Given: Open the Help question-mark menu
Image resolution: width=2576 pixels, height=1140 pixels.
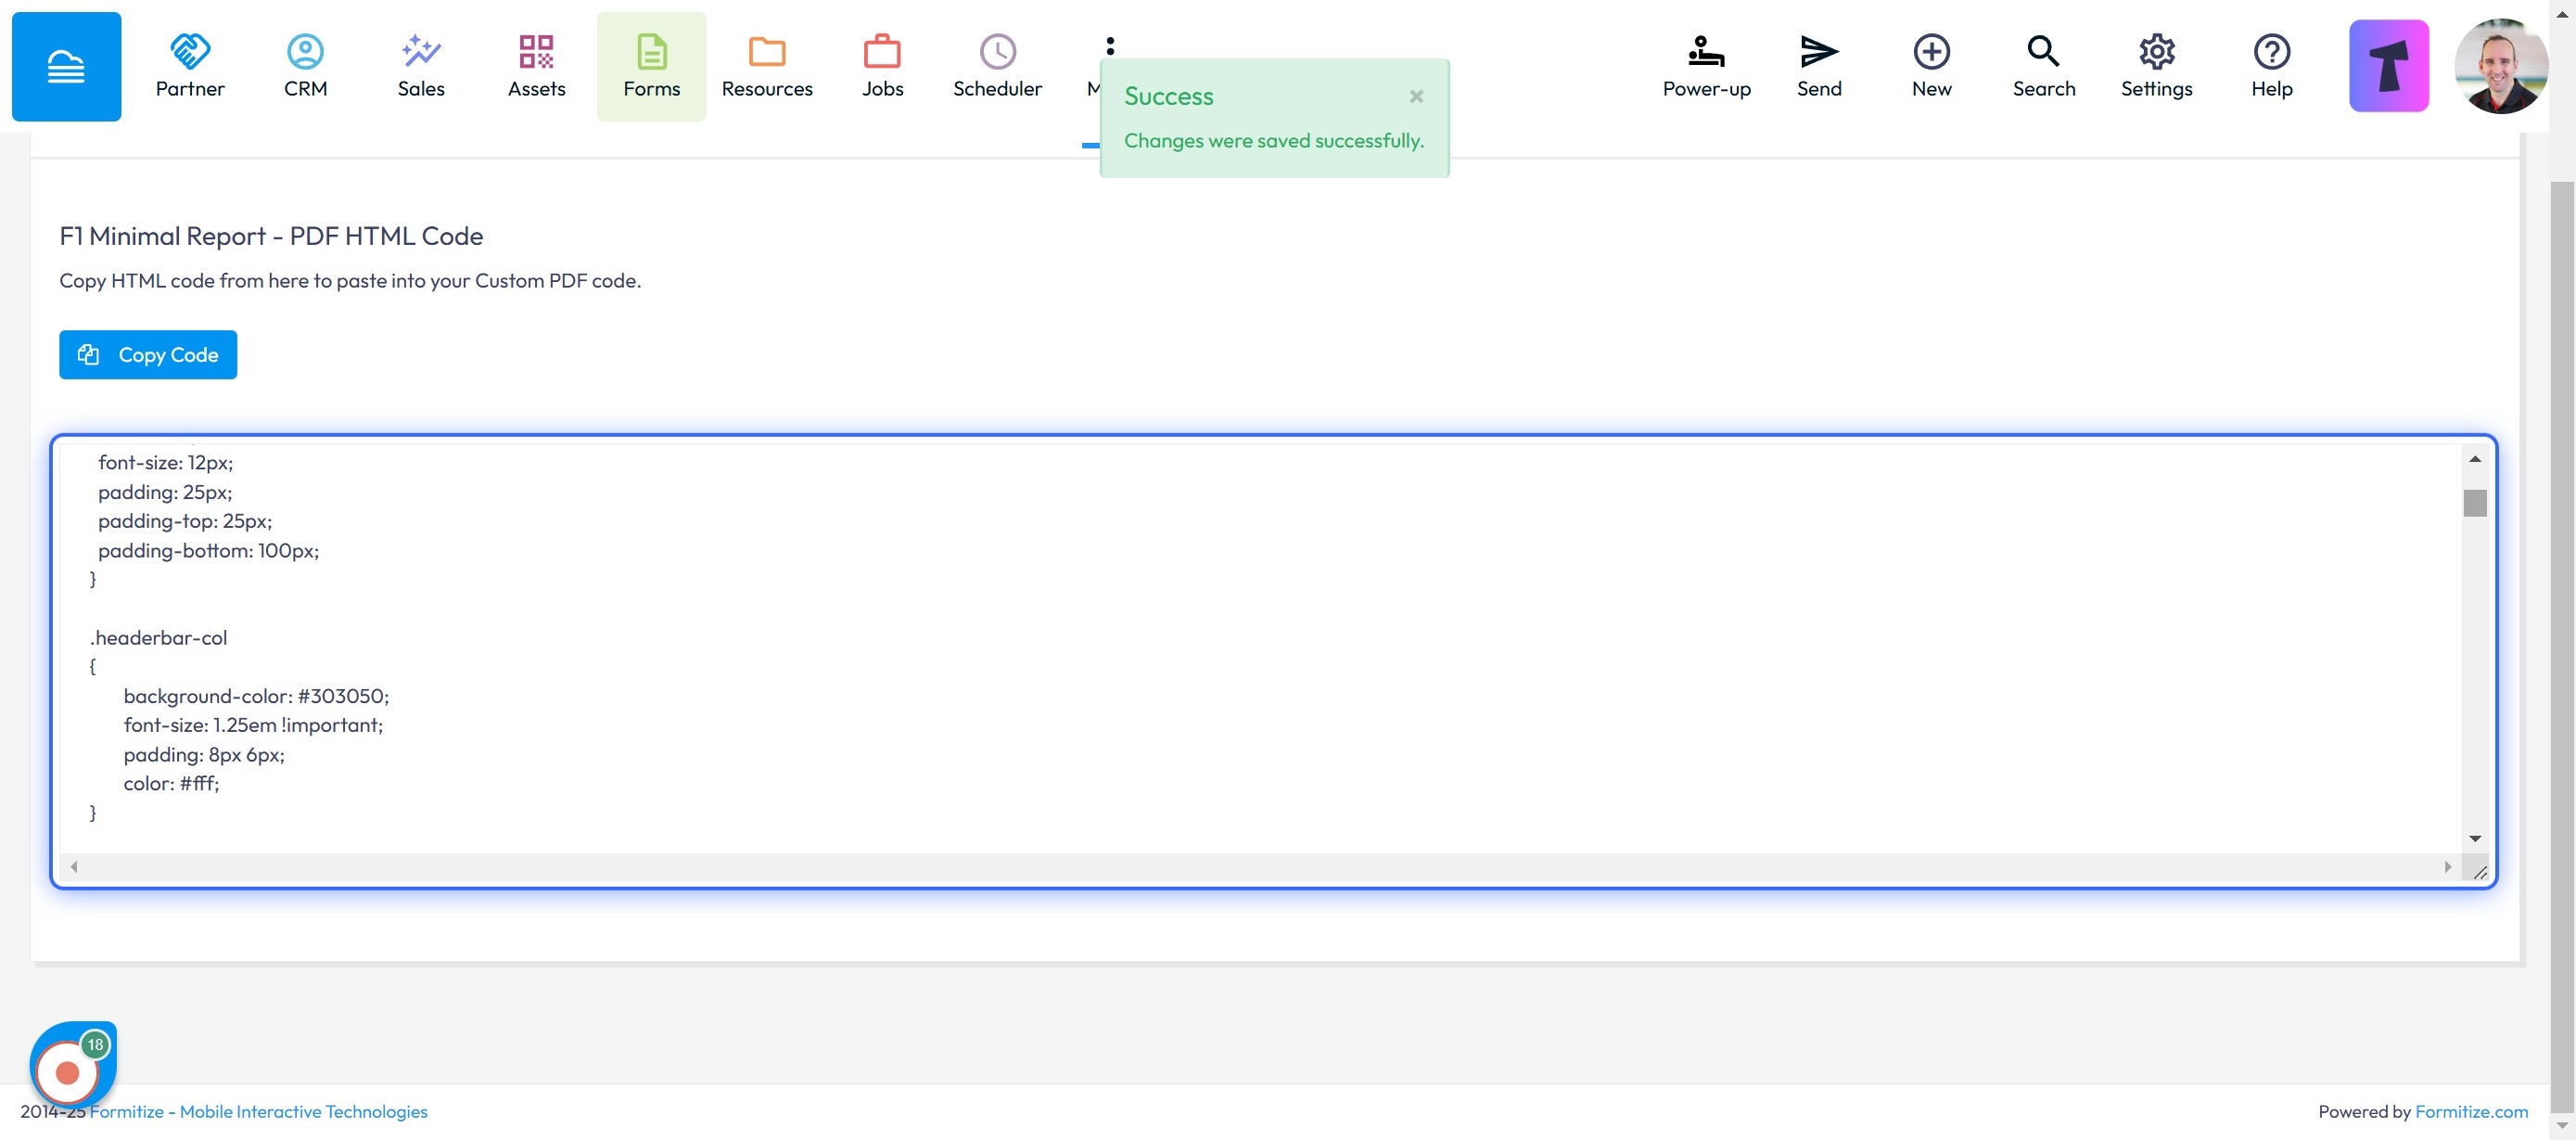Looking at the screenshot, I should 2271,66.
